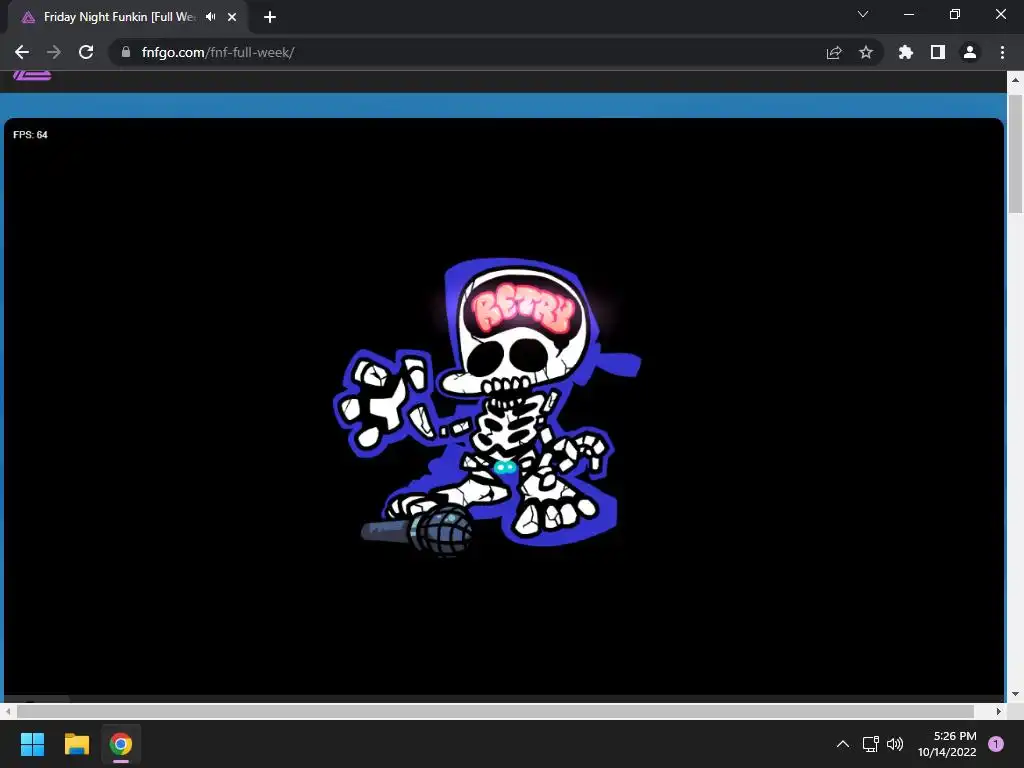Click the FPS: 64 counter text

click(30, 135)
